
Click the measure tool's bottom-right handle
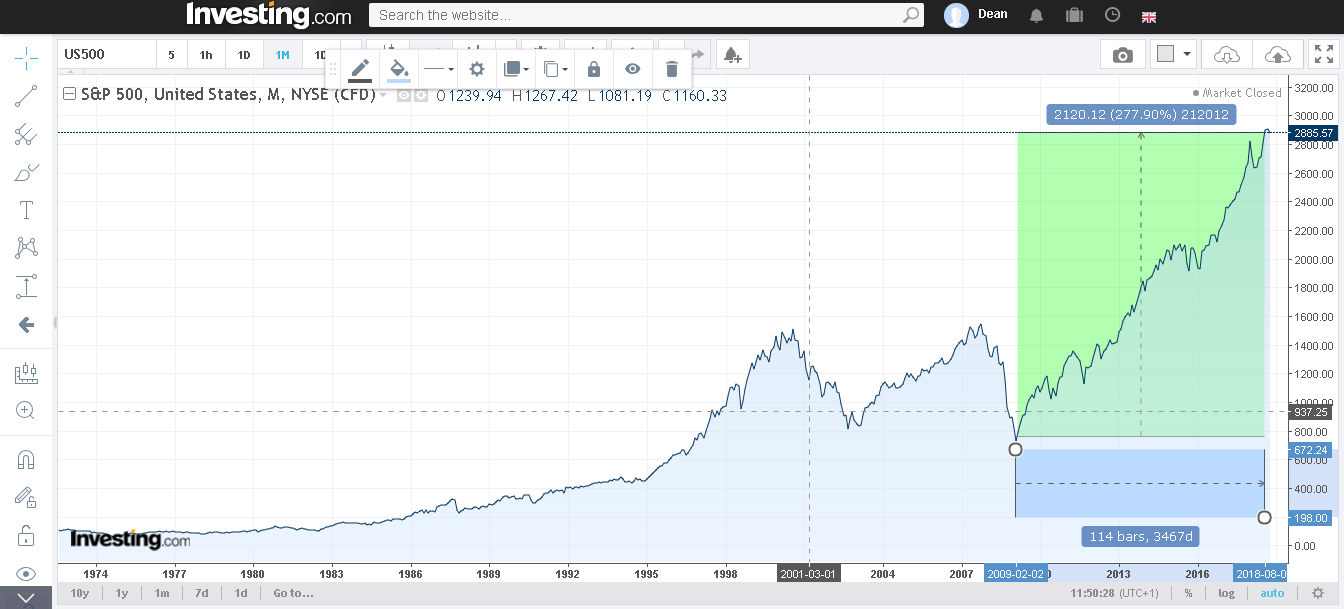(x=1265, y=517)
